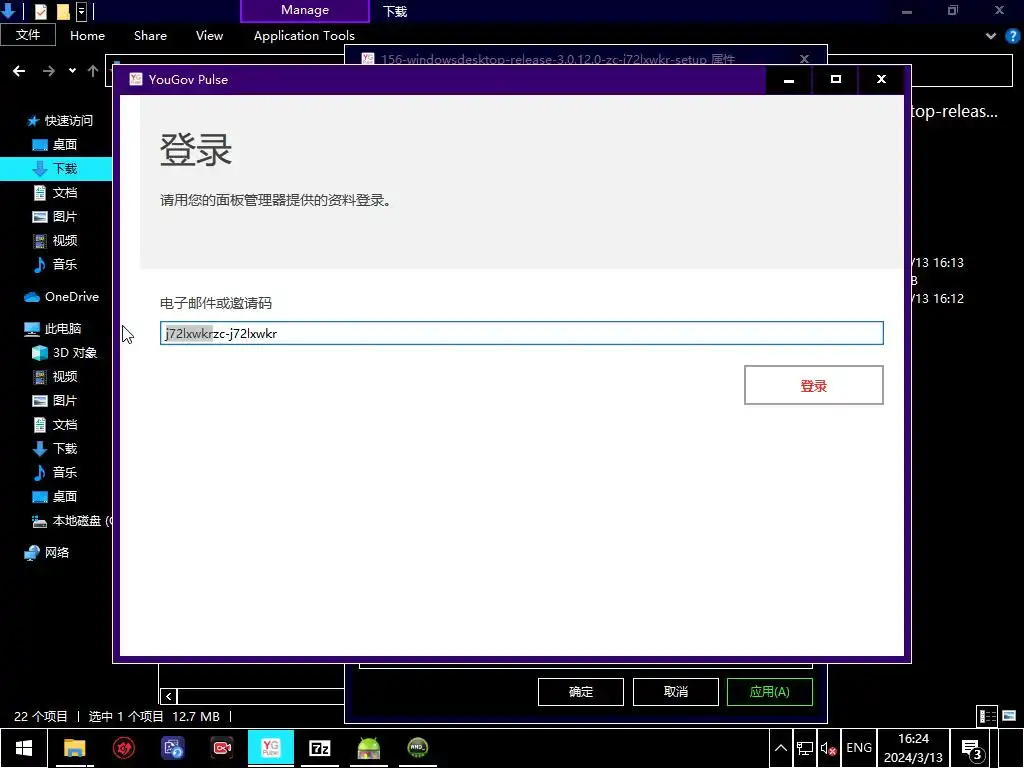Click the New folder quick access icon

pyautogui.click(x=63, y=11)
